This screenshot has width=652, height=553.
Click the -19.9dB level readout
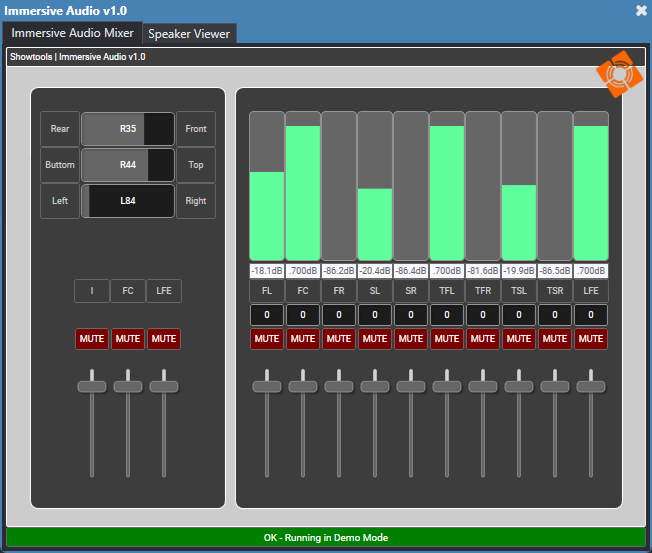(x=519, y=271)
